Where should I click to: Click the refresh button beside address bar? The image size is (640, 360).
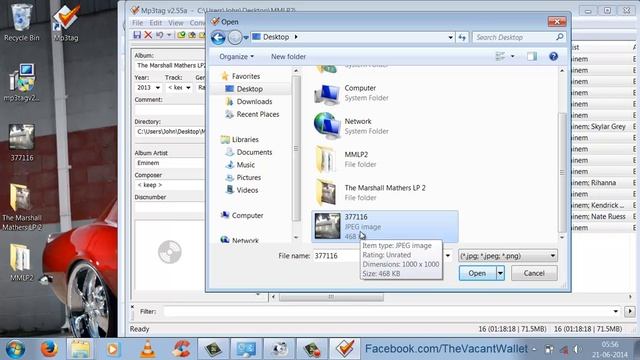462,37
